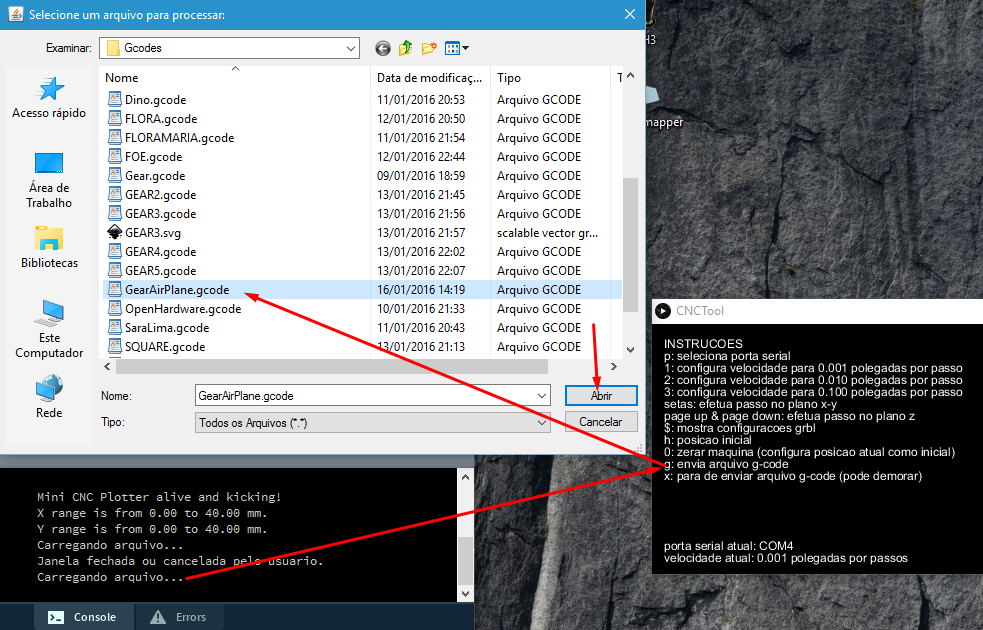
Task: Click 'h: posicao inicial' line in CNCTool
Action: click(x=708, y=440)
